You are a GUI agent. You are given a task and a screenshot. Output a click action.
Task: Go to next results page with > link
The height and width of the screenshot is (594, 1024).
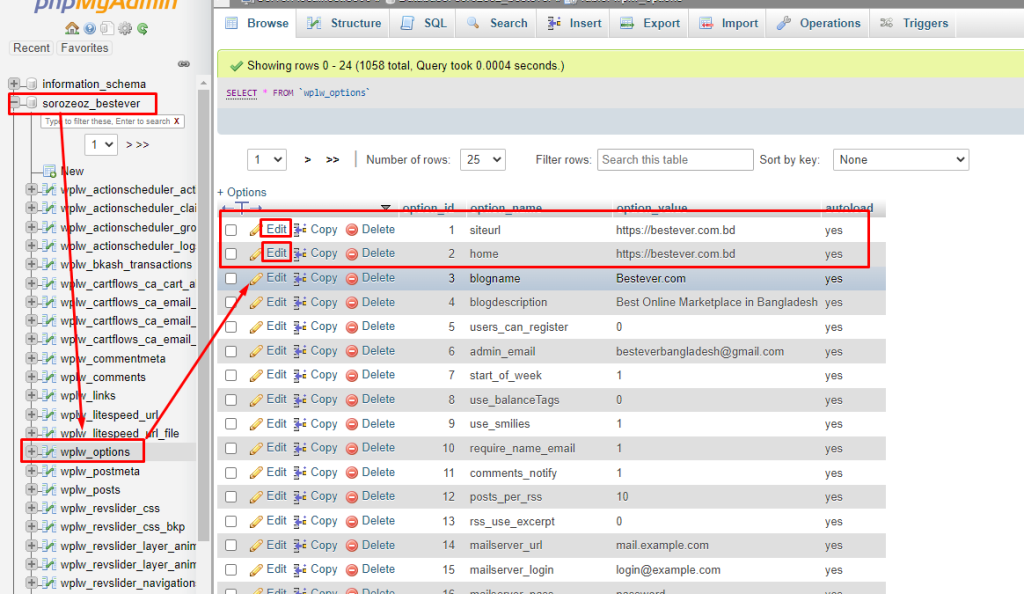tap(308, 160)
